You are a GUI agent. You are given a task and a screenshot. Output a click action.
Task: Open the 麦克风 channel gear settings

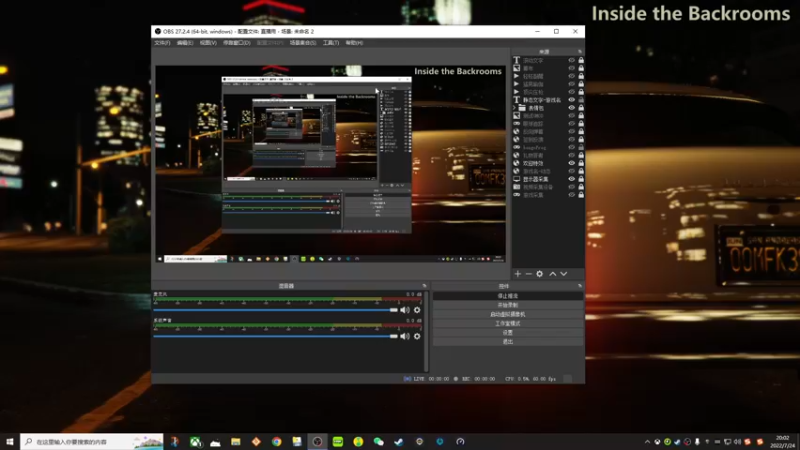click(x=417, y=310)
